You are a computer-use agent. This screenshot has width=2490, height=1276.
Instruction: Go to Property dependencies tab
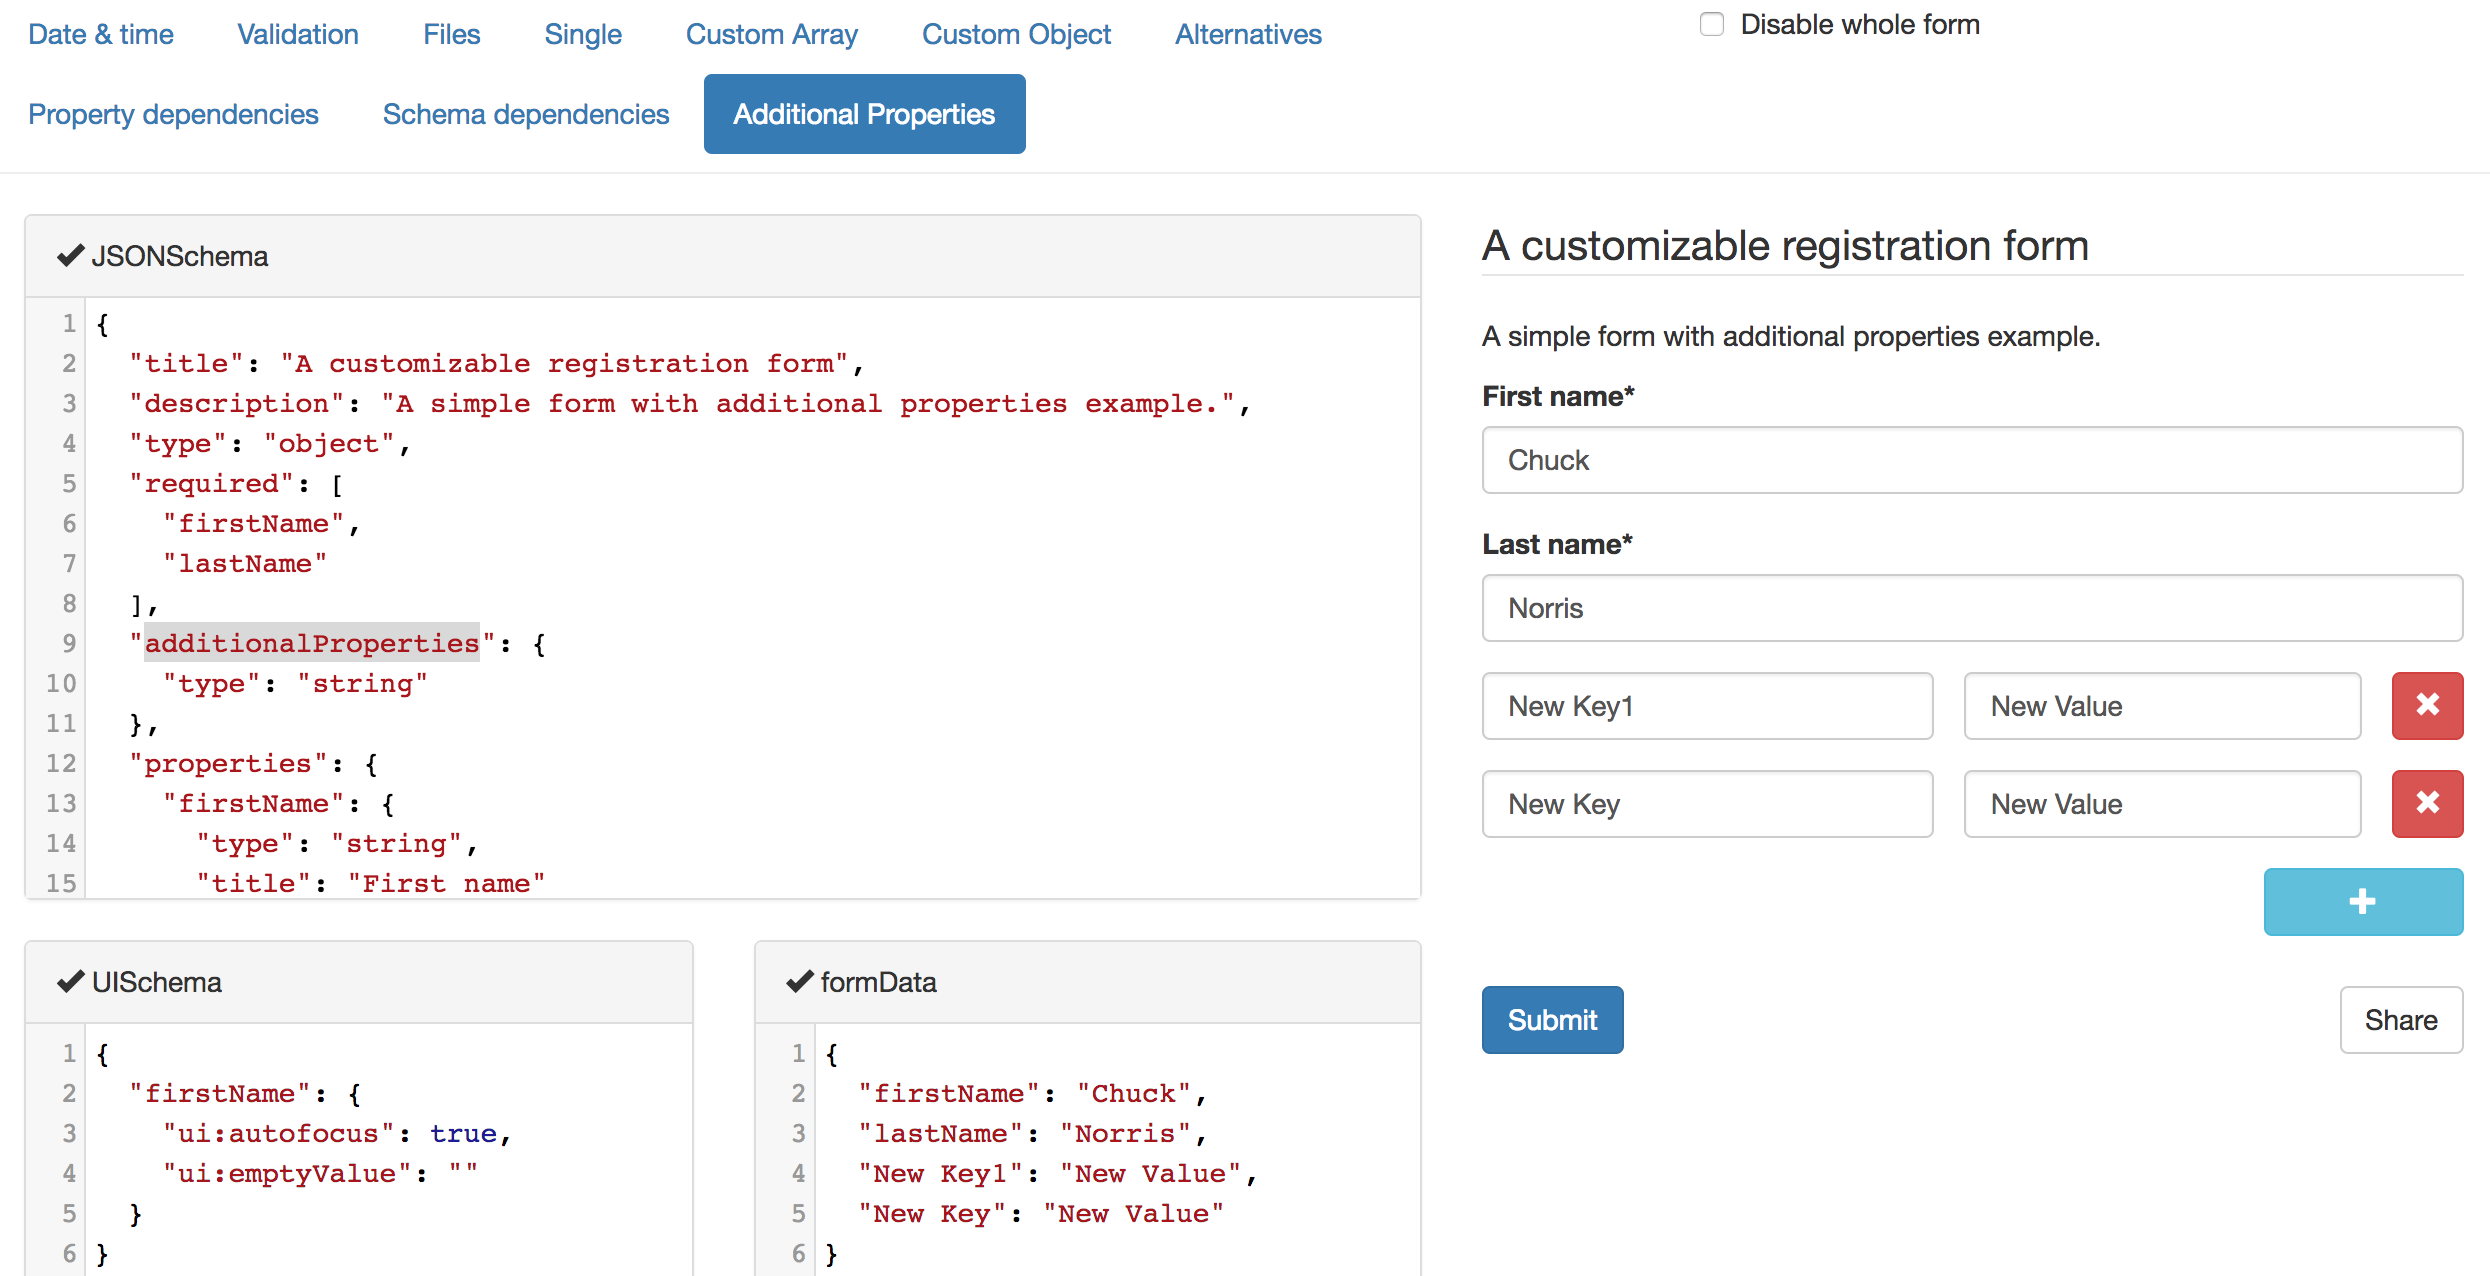pos(173,114)
